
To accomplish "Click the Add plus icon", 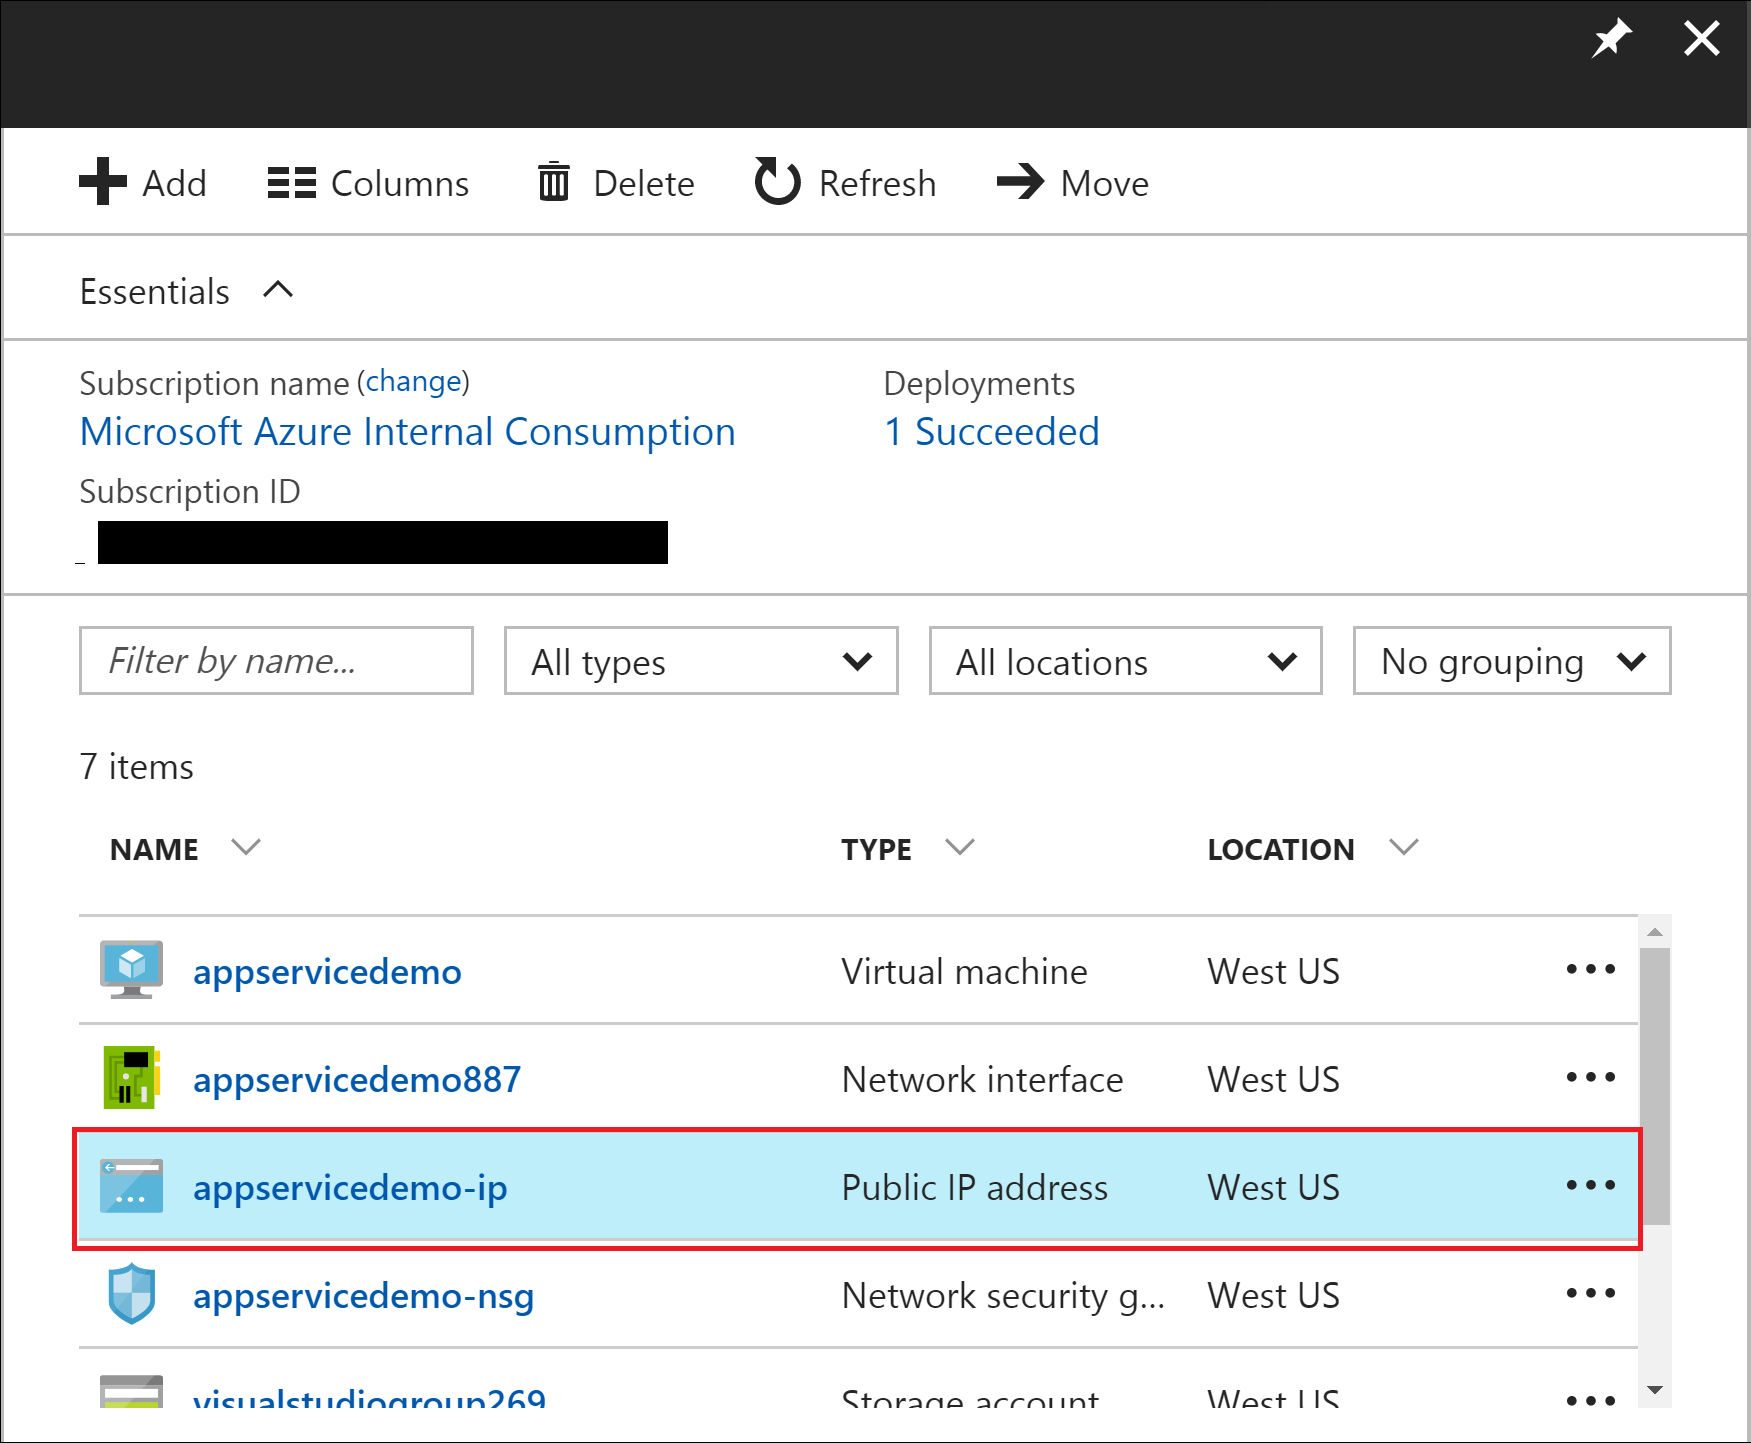I will (103, 182).
